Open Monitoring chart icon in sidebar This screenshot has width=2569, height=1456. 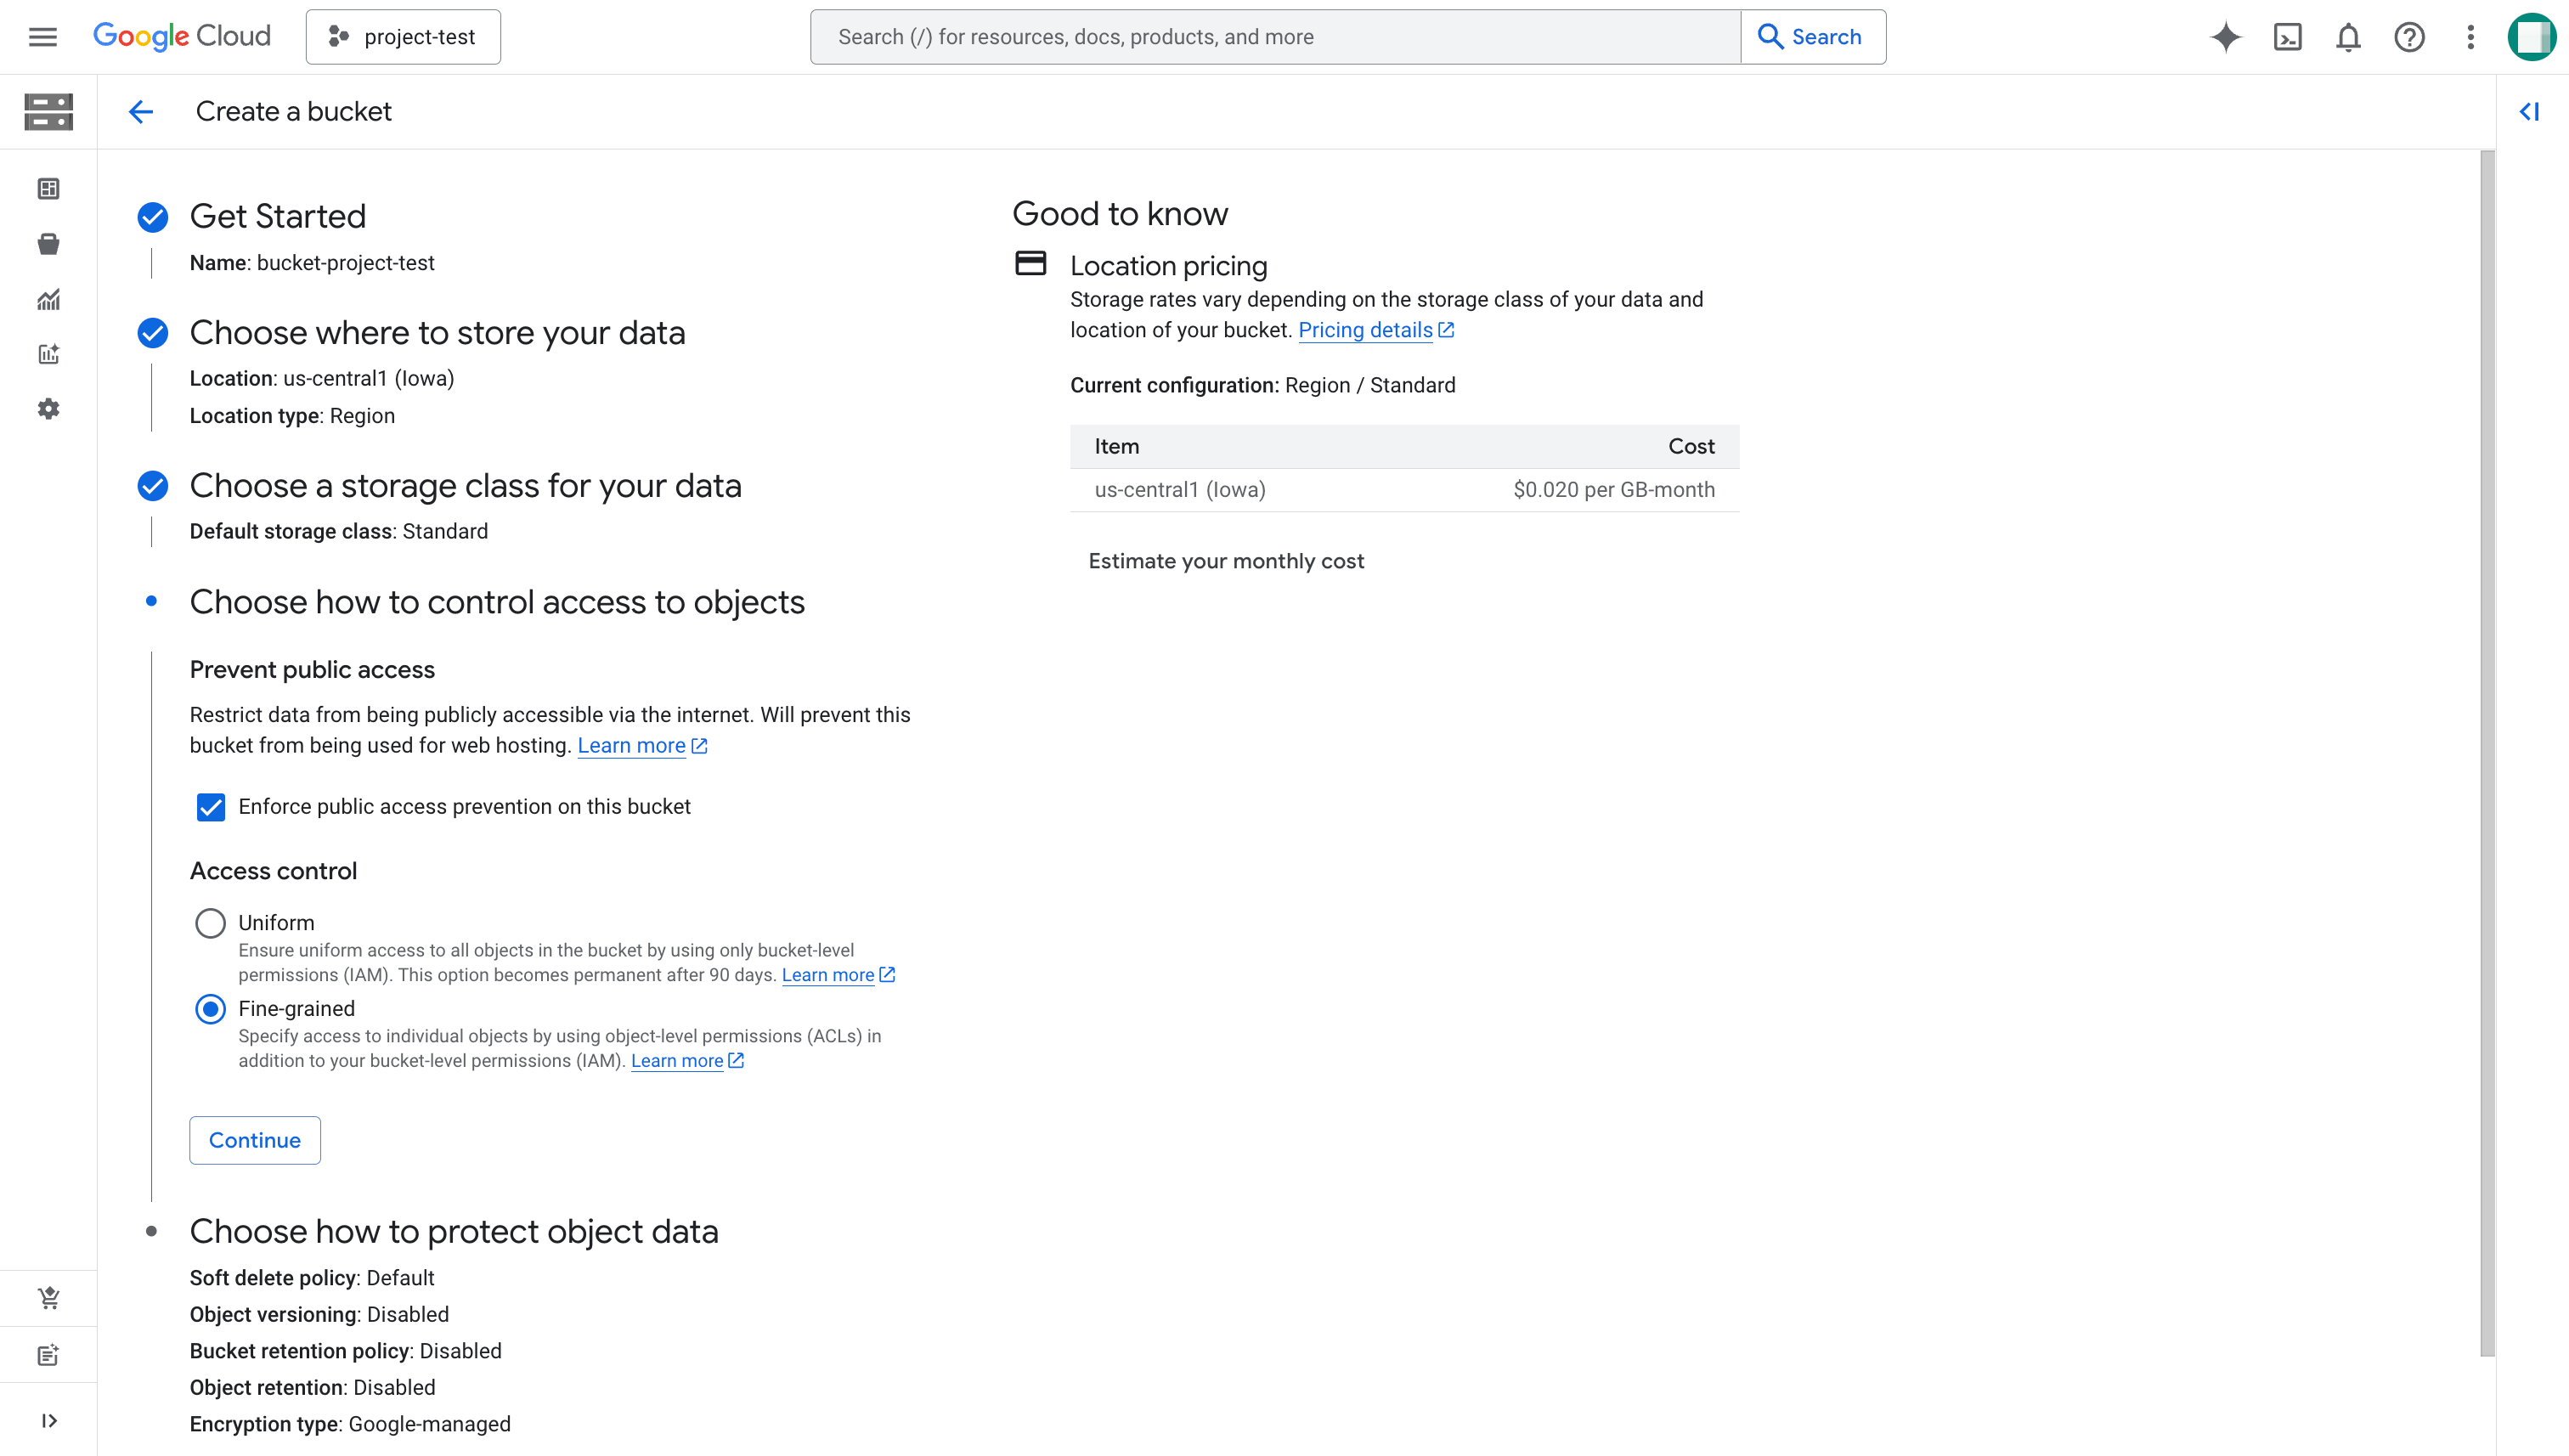(x=48, y=299)
